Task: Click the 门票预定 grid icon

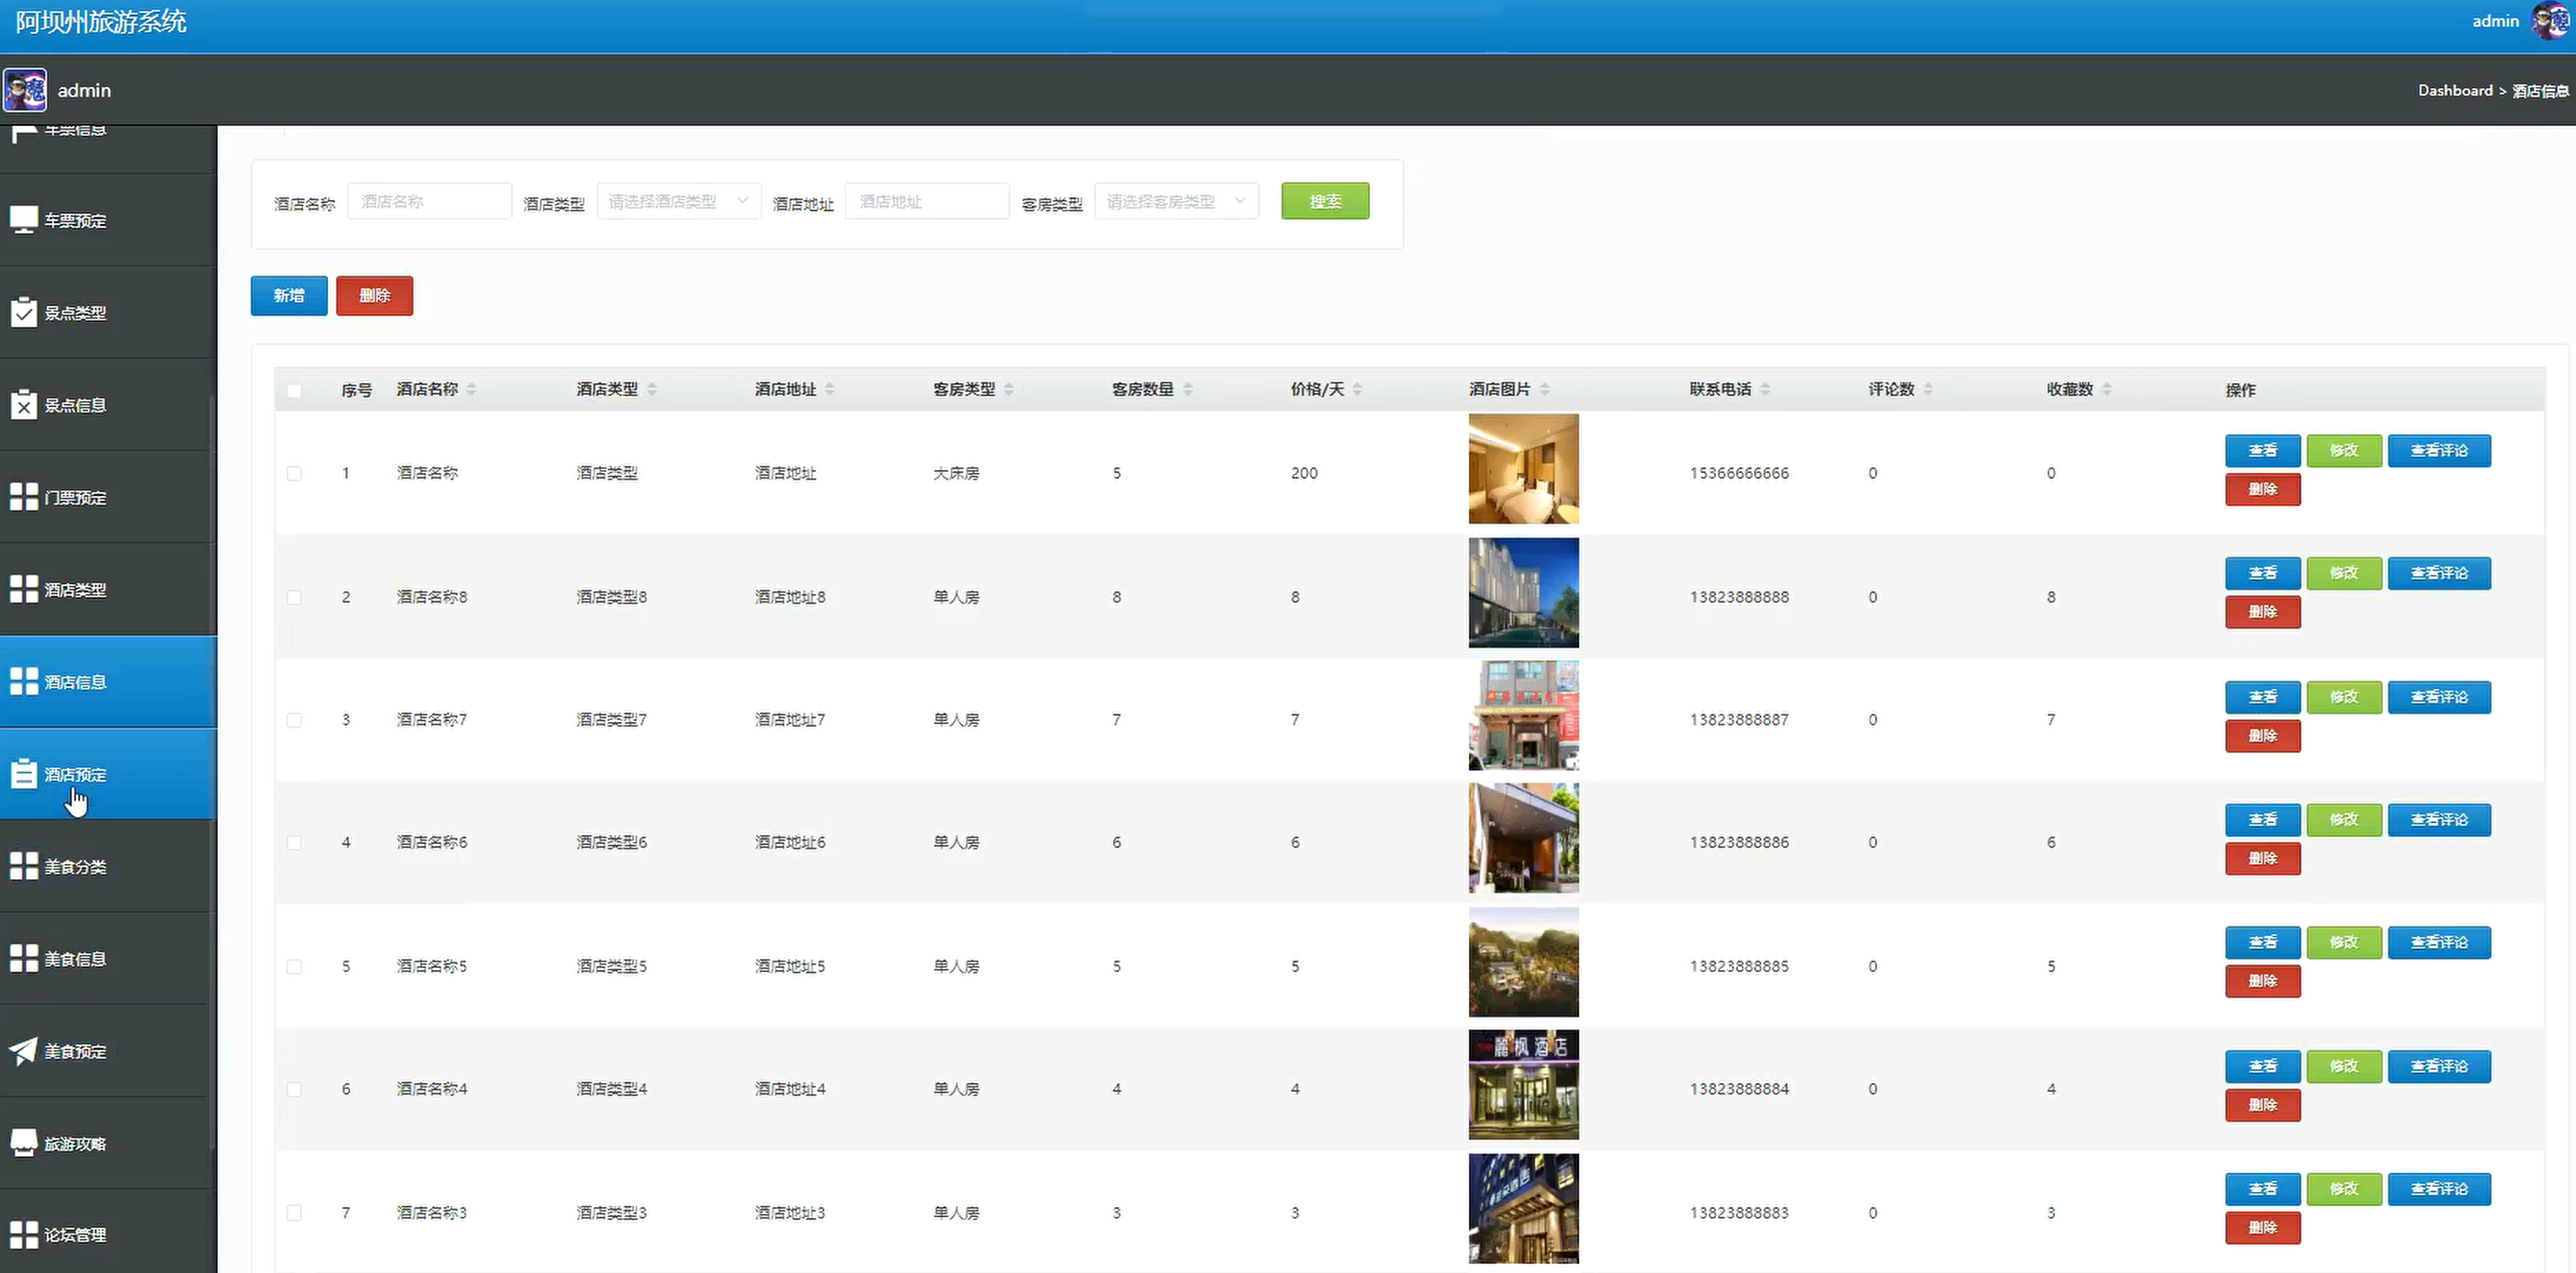Action: click(x=23, y=497)
